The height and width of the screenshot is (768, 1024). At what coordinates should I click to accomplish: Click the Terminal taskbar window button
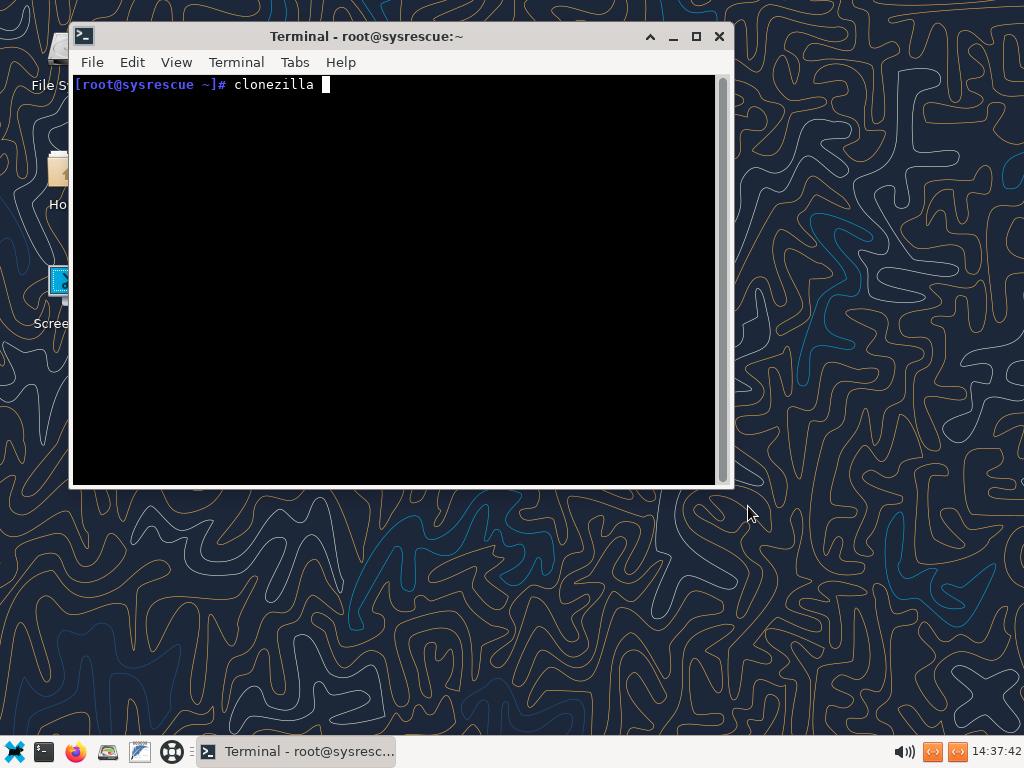pyautogui.click(x=297, y=751)
